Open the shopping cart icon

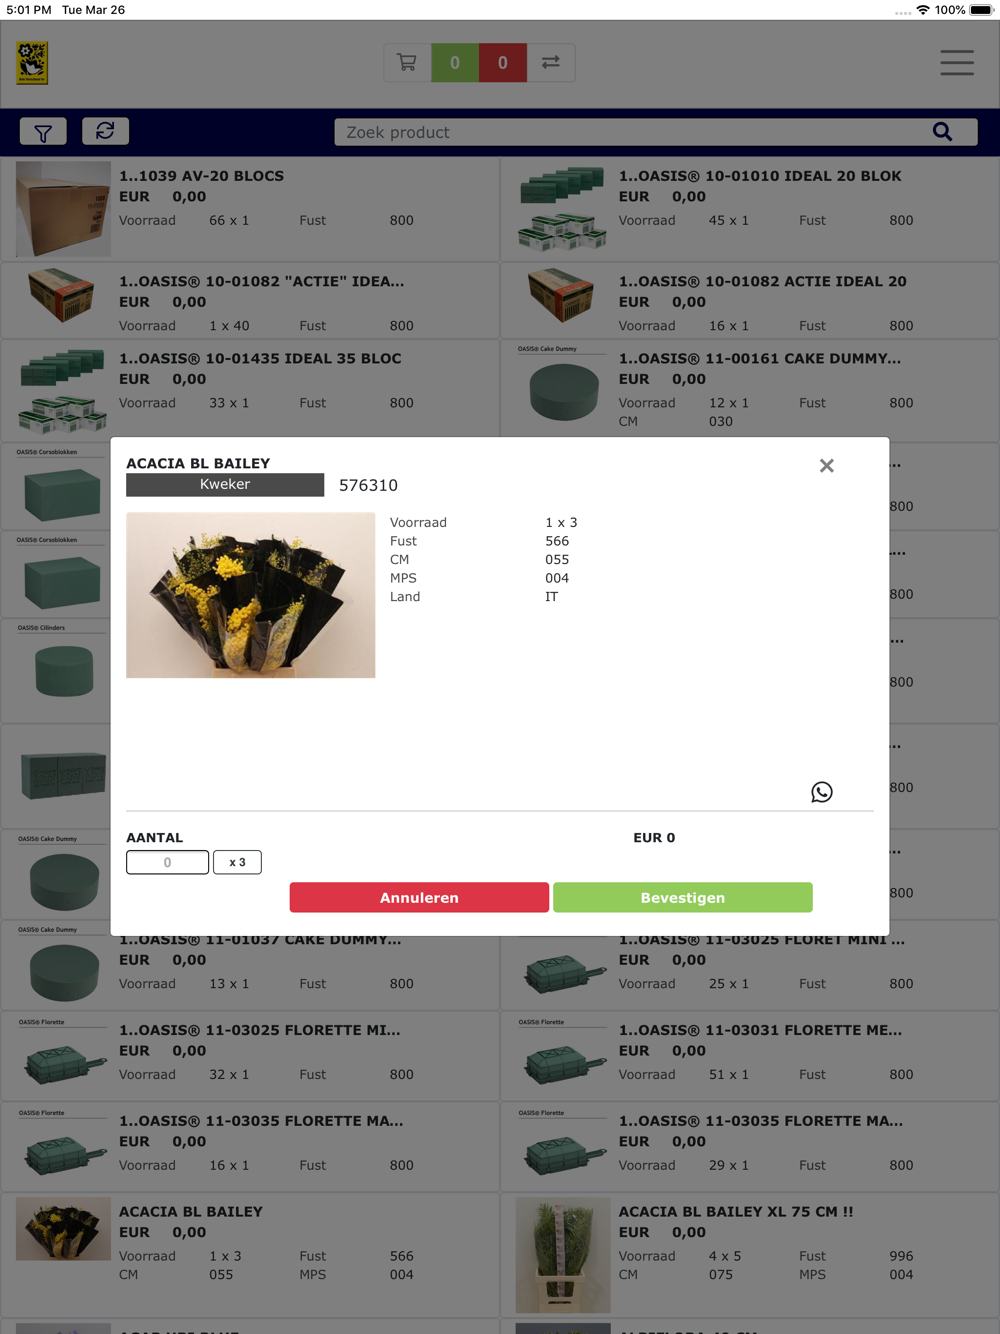[x=407, y=63]
